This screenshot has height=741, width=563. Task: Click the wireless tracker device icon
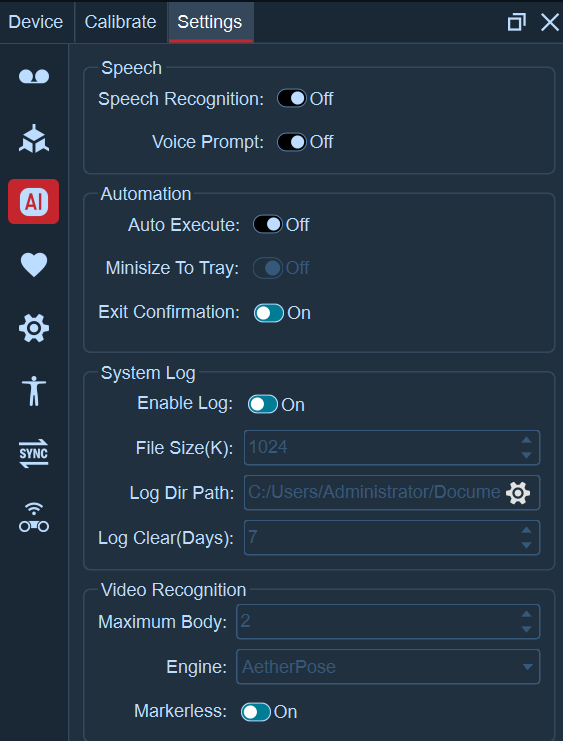tap(34, 517)
